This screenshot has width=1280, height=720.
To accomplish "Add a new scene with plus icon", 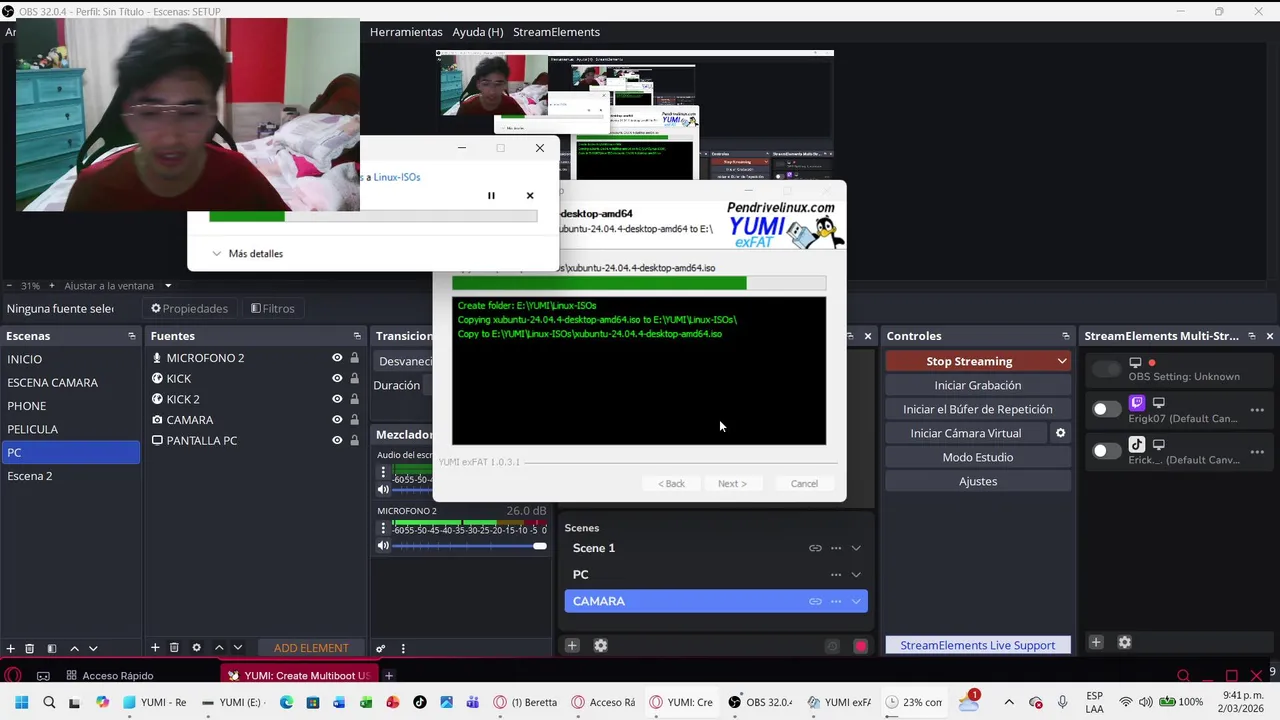I will 11,648.
